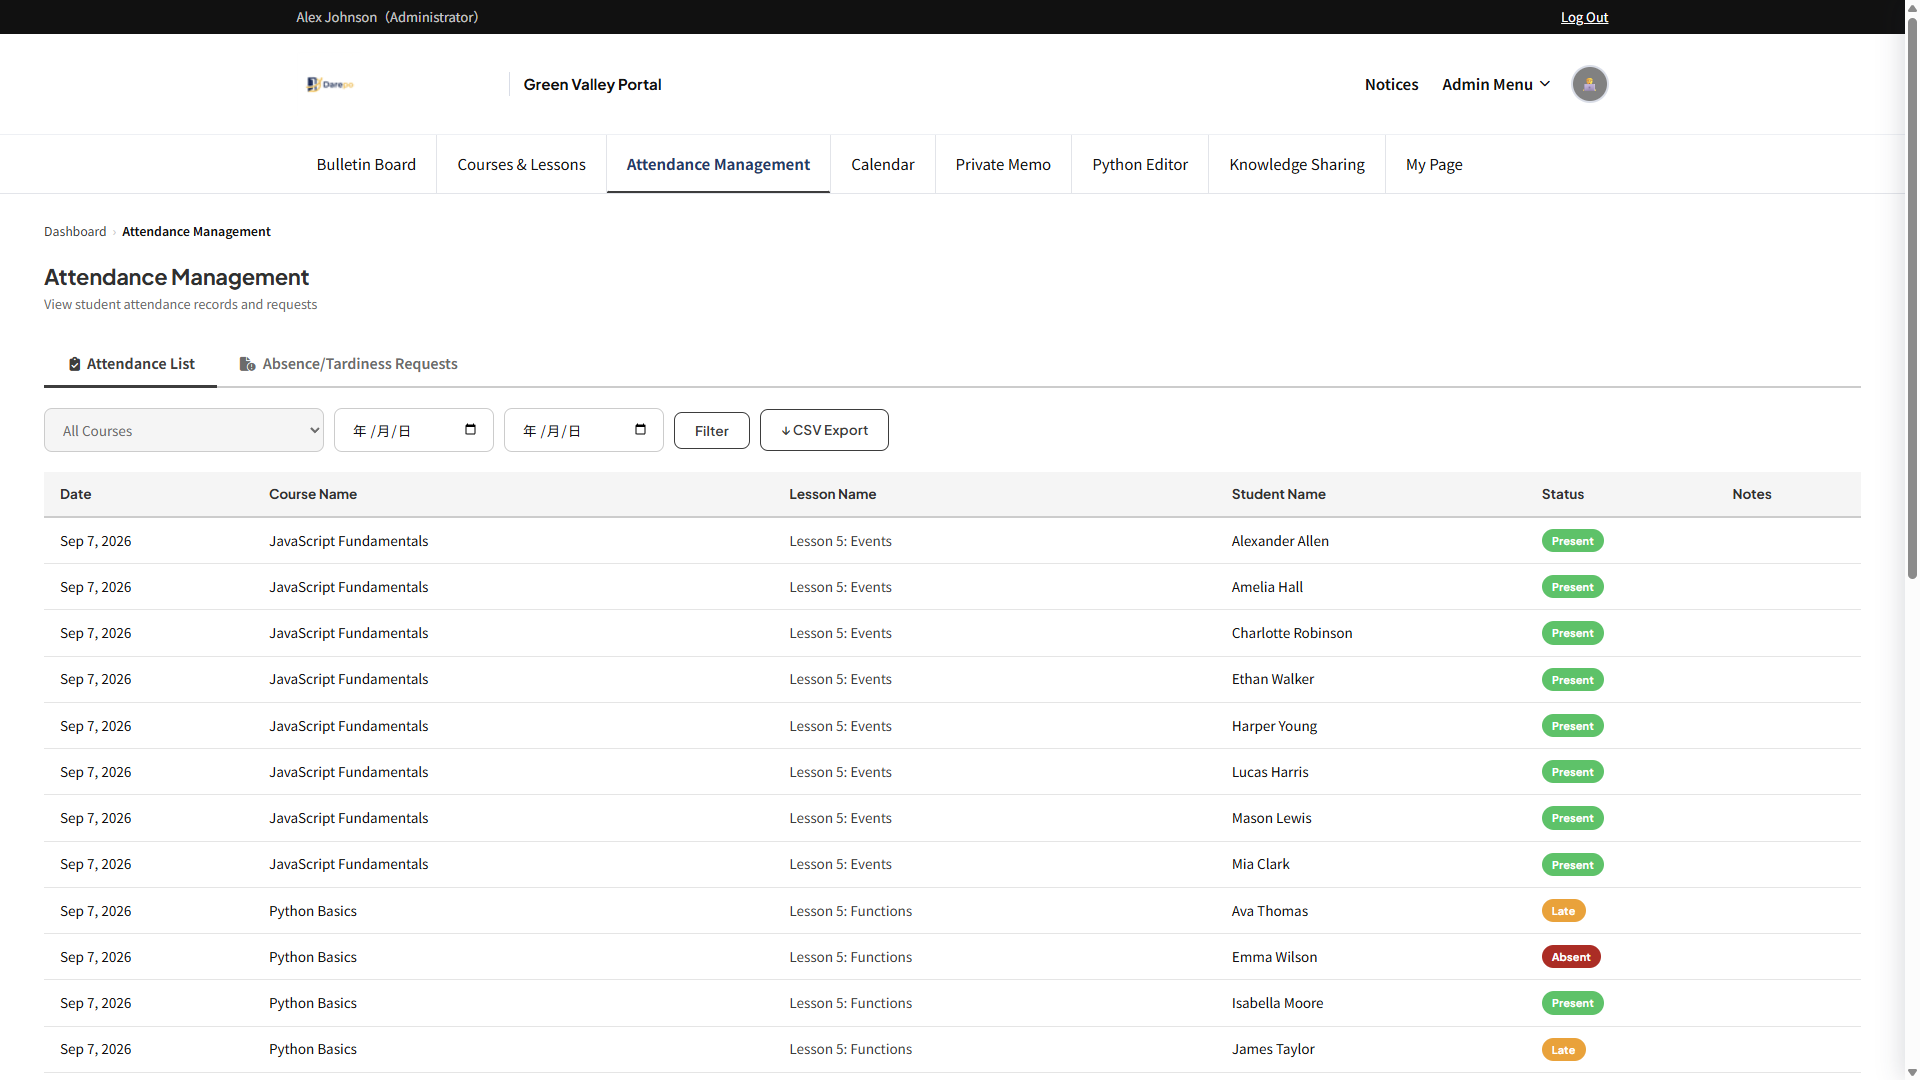
Task: Open the All Courses dropdown
Action: point(184,430)
